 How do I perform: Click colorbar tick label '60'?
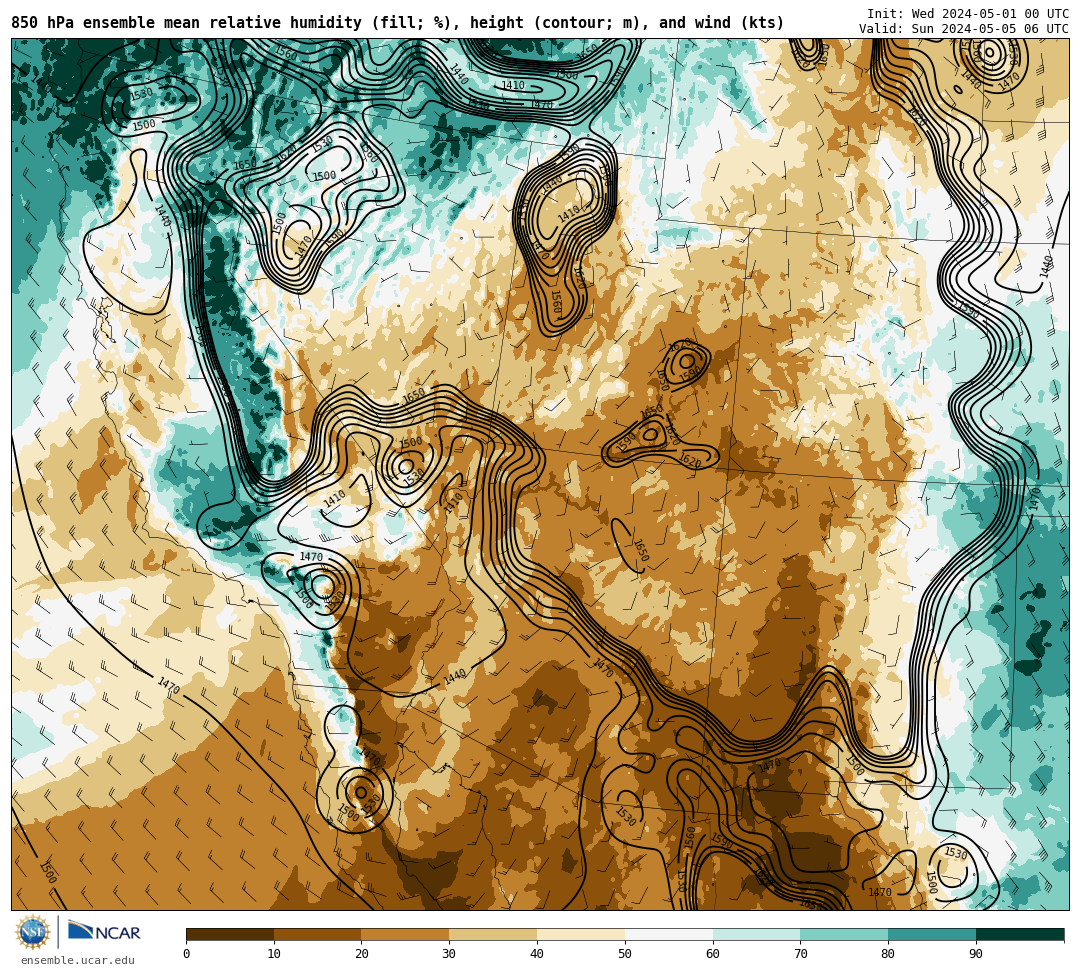(x=713, y=954)
